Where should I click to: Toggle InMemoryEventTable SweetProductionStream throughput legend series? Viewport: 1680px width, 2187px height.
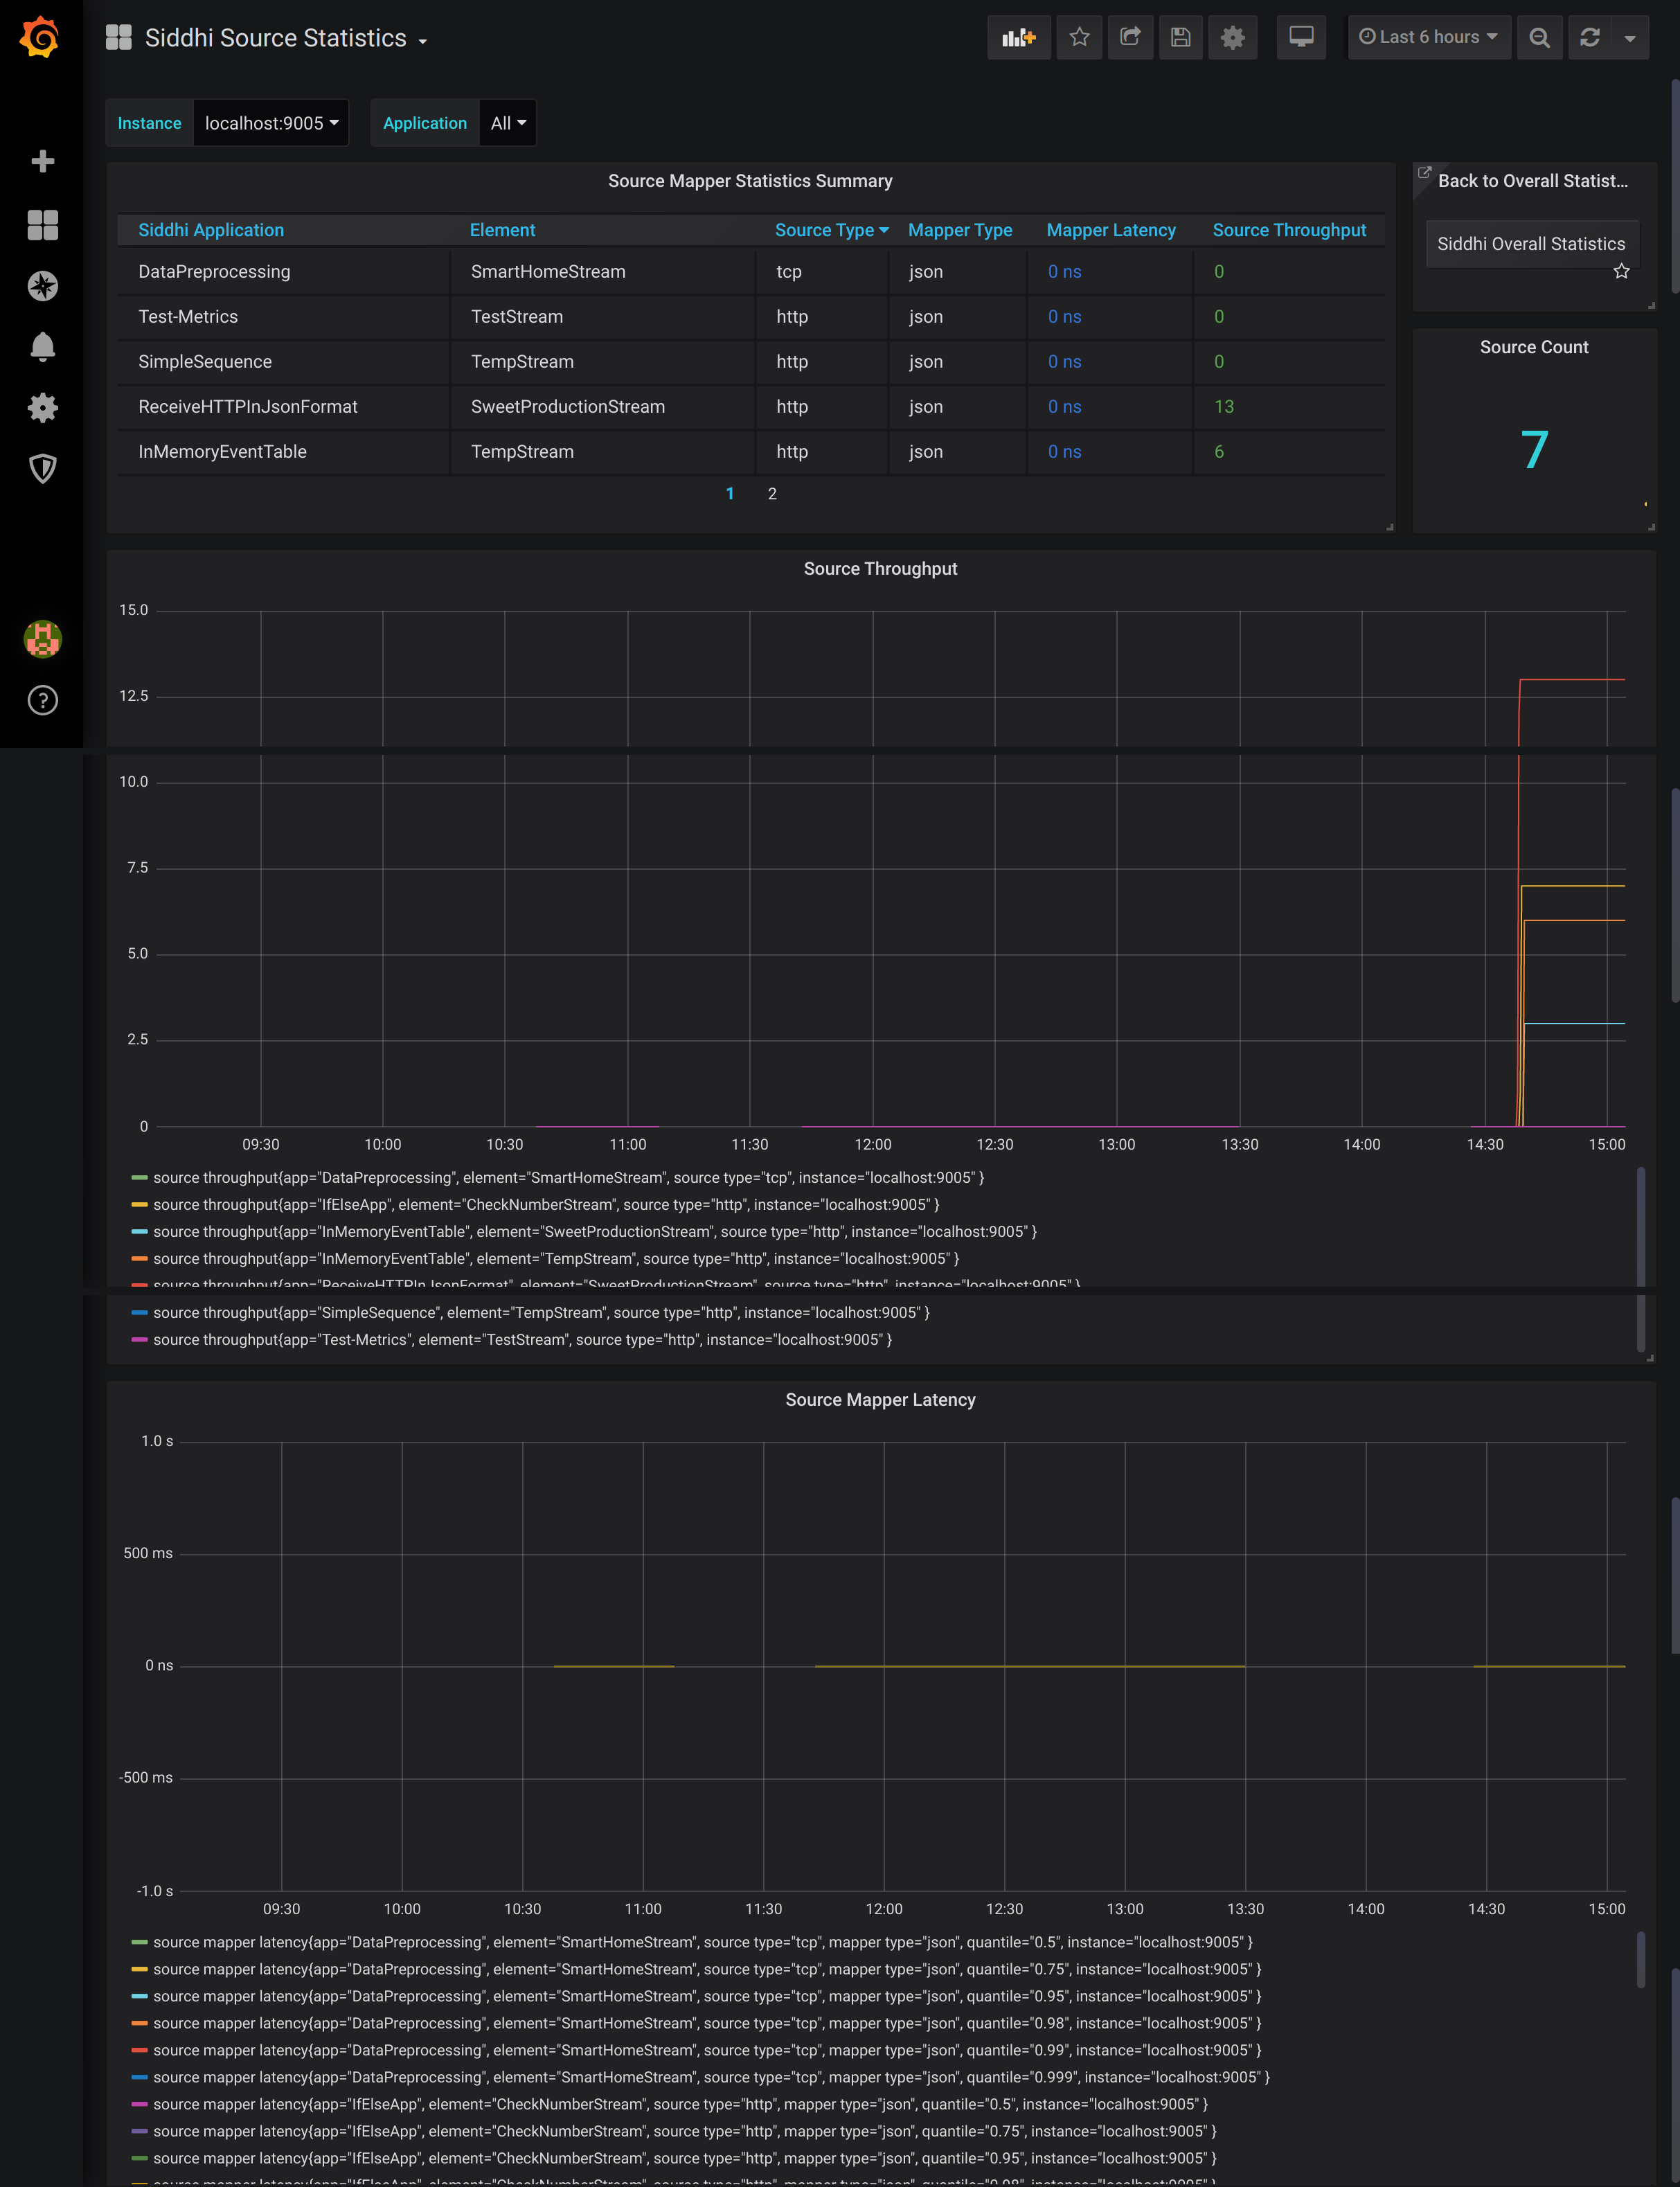595,1232
